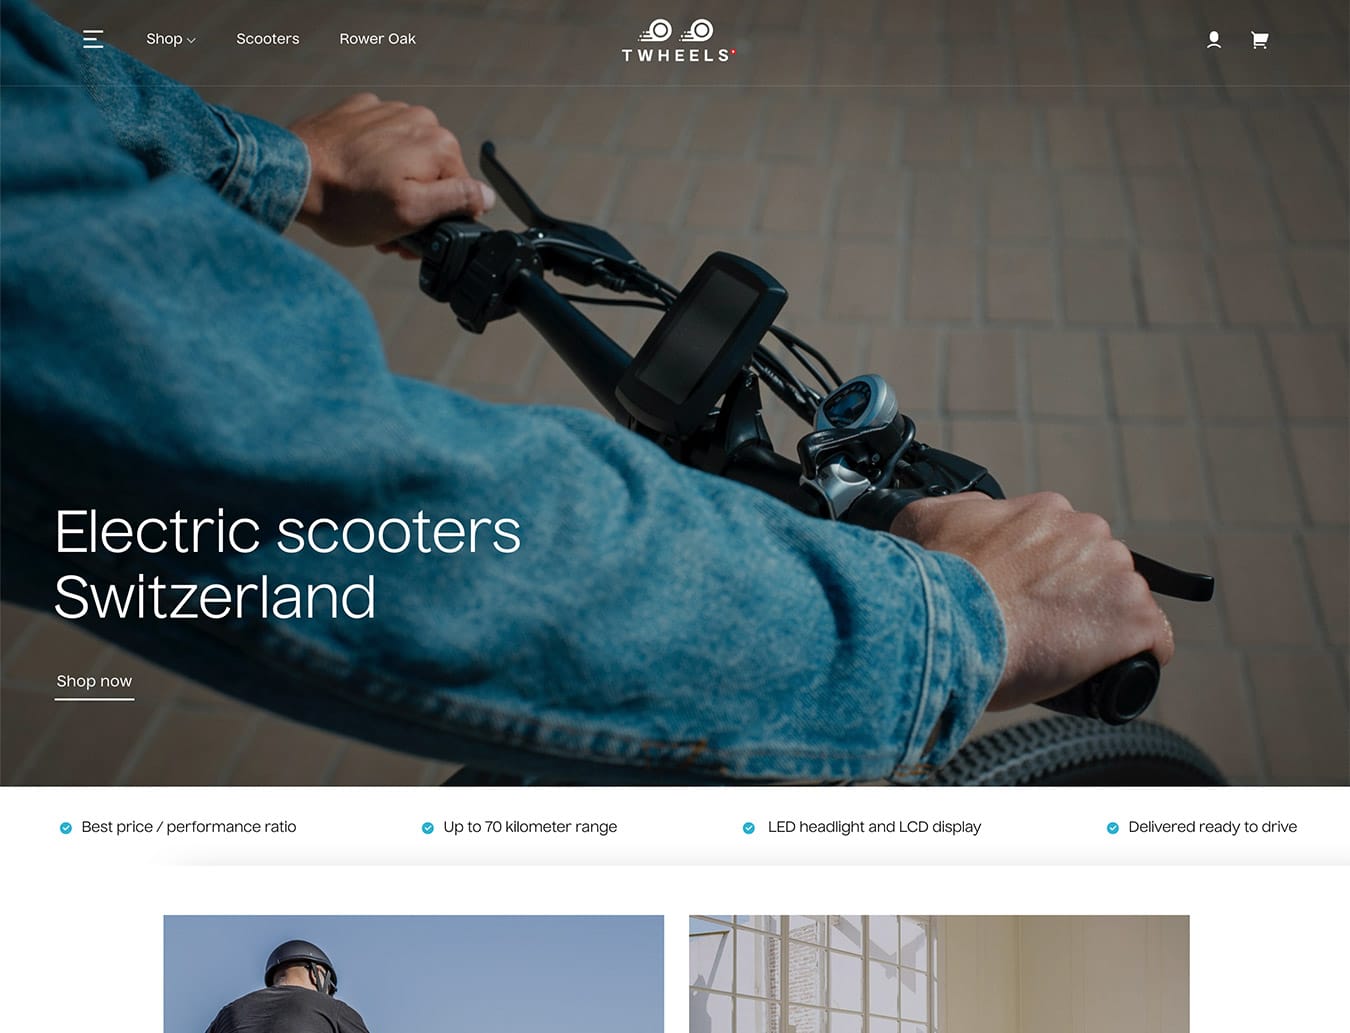The width and height of the screenshot is (1350, 1033).
Task: Open the Rower Oak menu item
Action: [x=377, y=39]
